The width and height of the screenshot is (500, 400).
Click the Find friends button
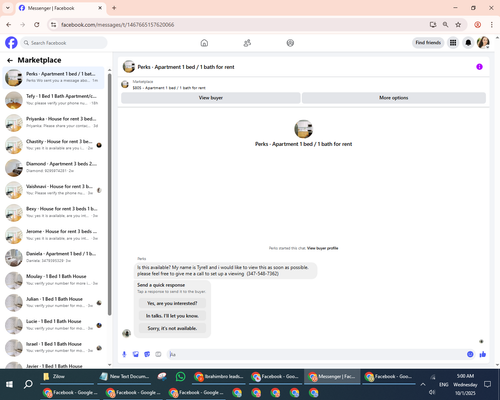click(x=428, y=43)
